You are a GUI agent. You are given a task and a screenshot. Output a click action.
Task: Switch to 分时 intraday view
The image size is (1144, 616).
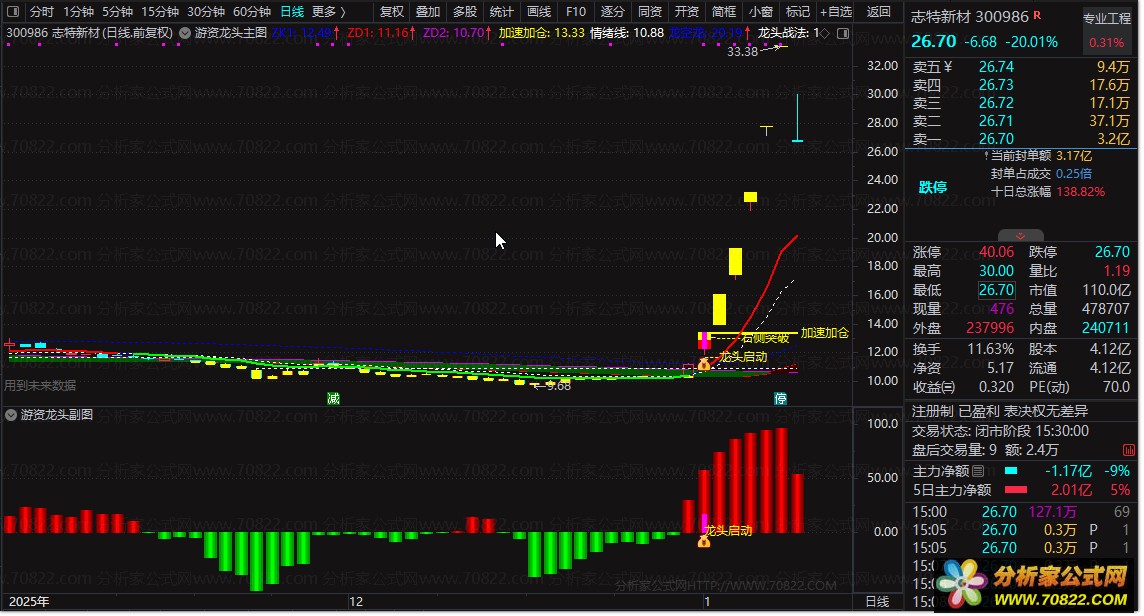(x=42, y=12)
